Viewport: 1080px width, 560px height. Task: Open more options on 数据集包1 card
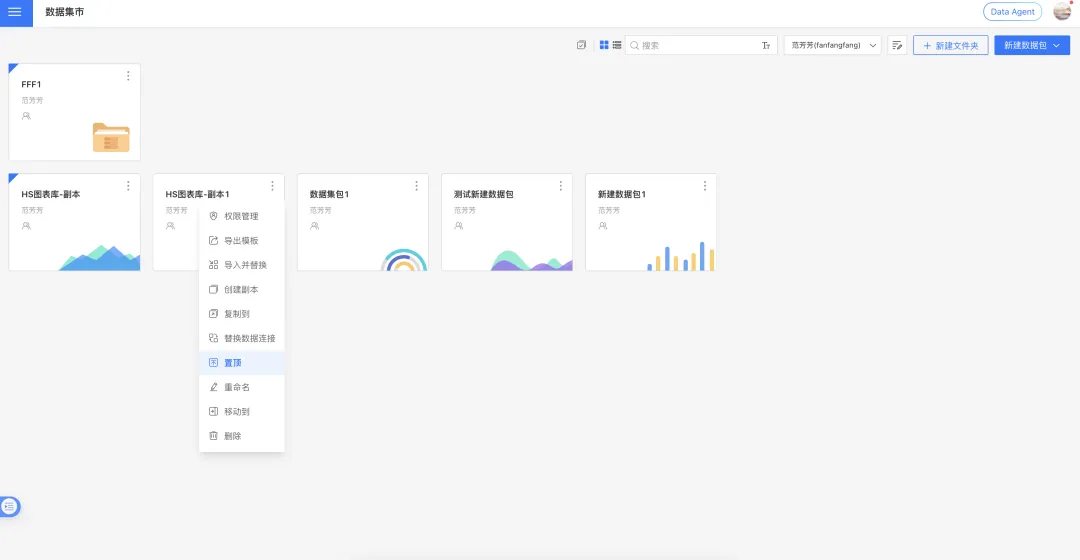[x=416, y=186]
